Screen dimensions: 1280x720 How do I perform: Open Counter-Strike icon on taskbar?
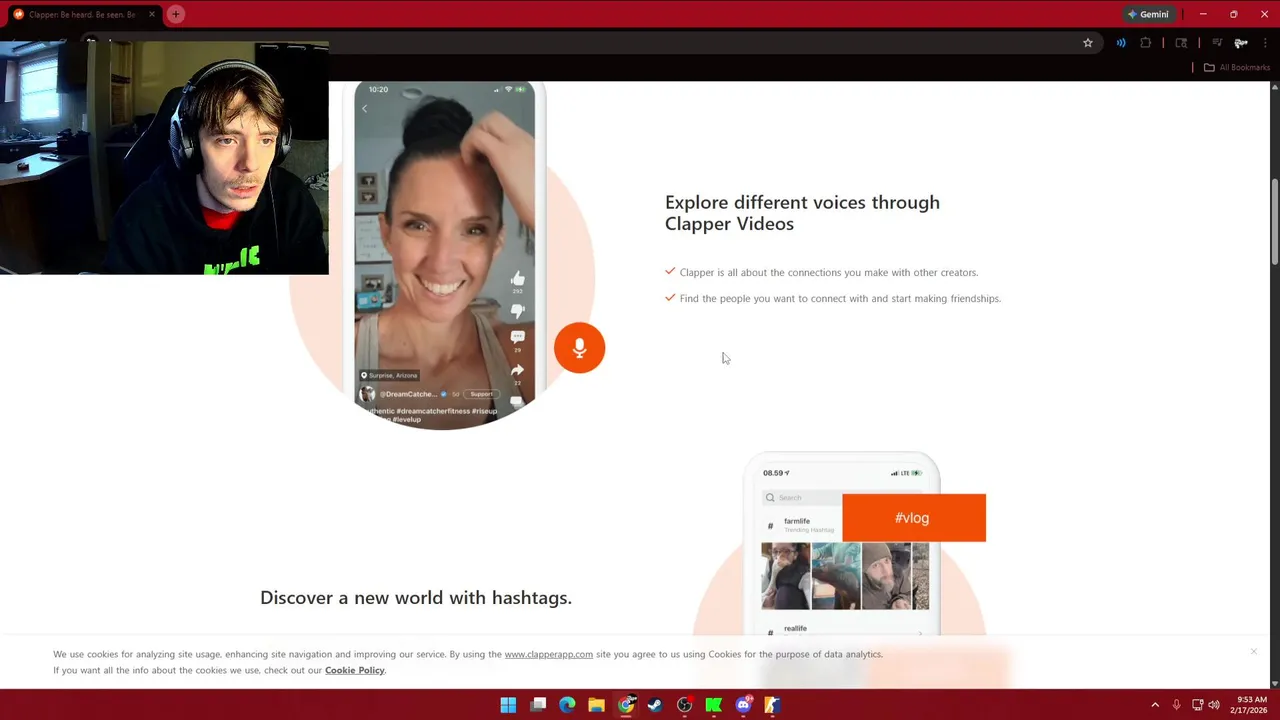pyautogui.click(x=772, y=705)
